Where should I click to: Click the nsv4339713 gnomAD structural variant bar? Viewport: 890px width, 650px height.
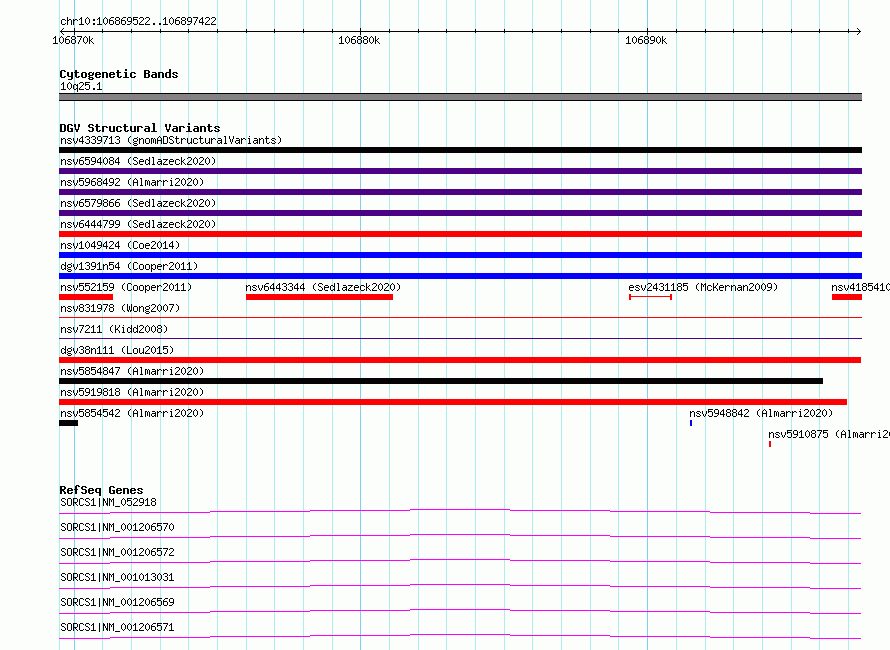[460, 150]
